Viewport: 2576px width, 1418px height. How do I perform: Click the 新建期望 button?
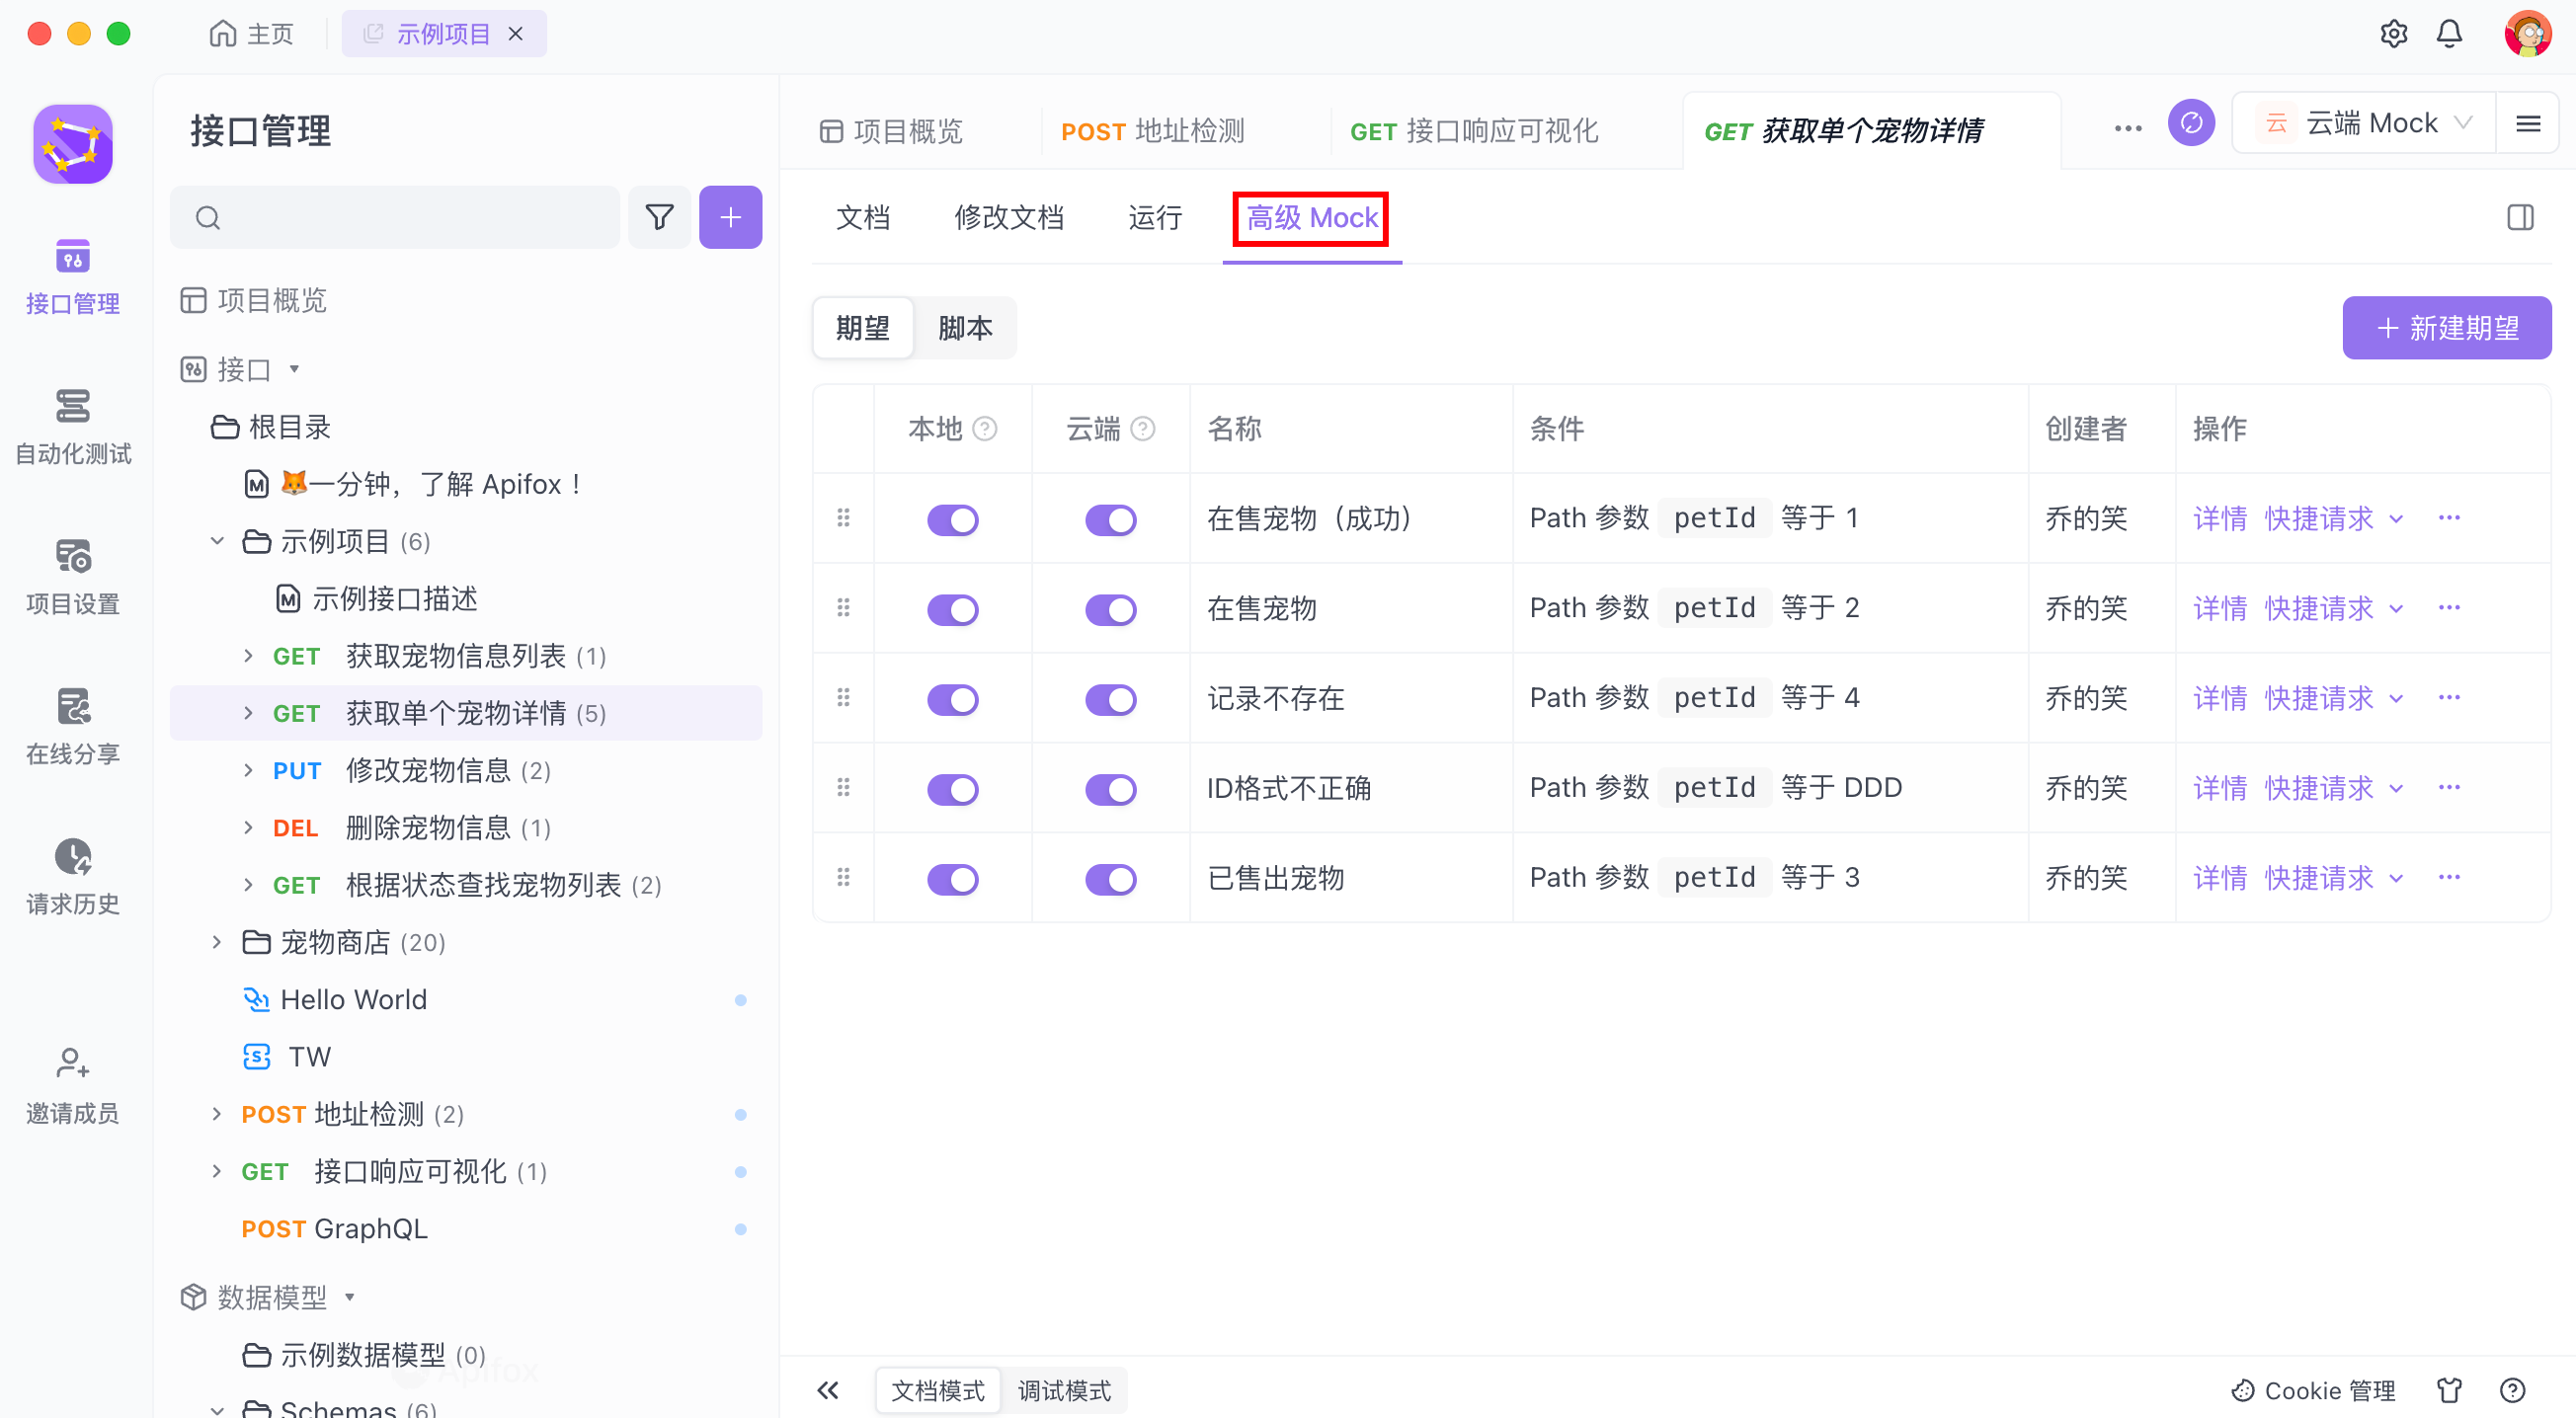(2446, 328)
